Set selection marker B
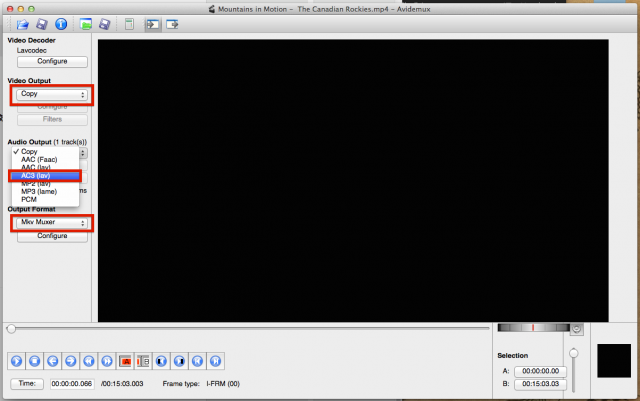Viewport: 640px width, 401px height. pos(143,361)
